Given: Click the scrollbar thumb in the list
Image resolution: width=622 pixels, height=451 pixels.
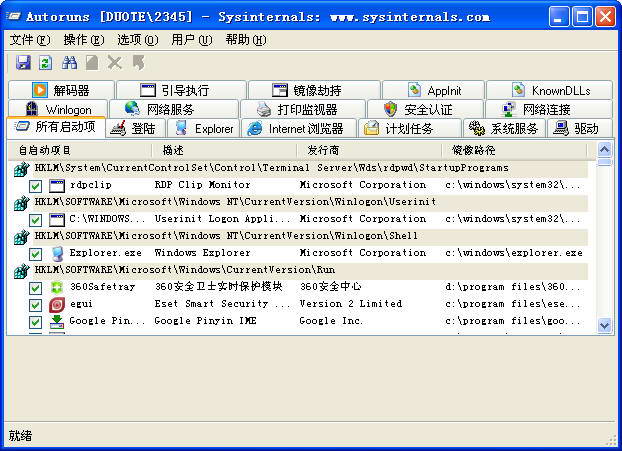Looking at the screenshot, I should [605, 162].
